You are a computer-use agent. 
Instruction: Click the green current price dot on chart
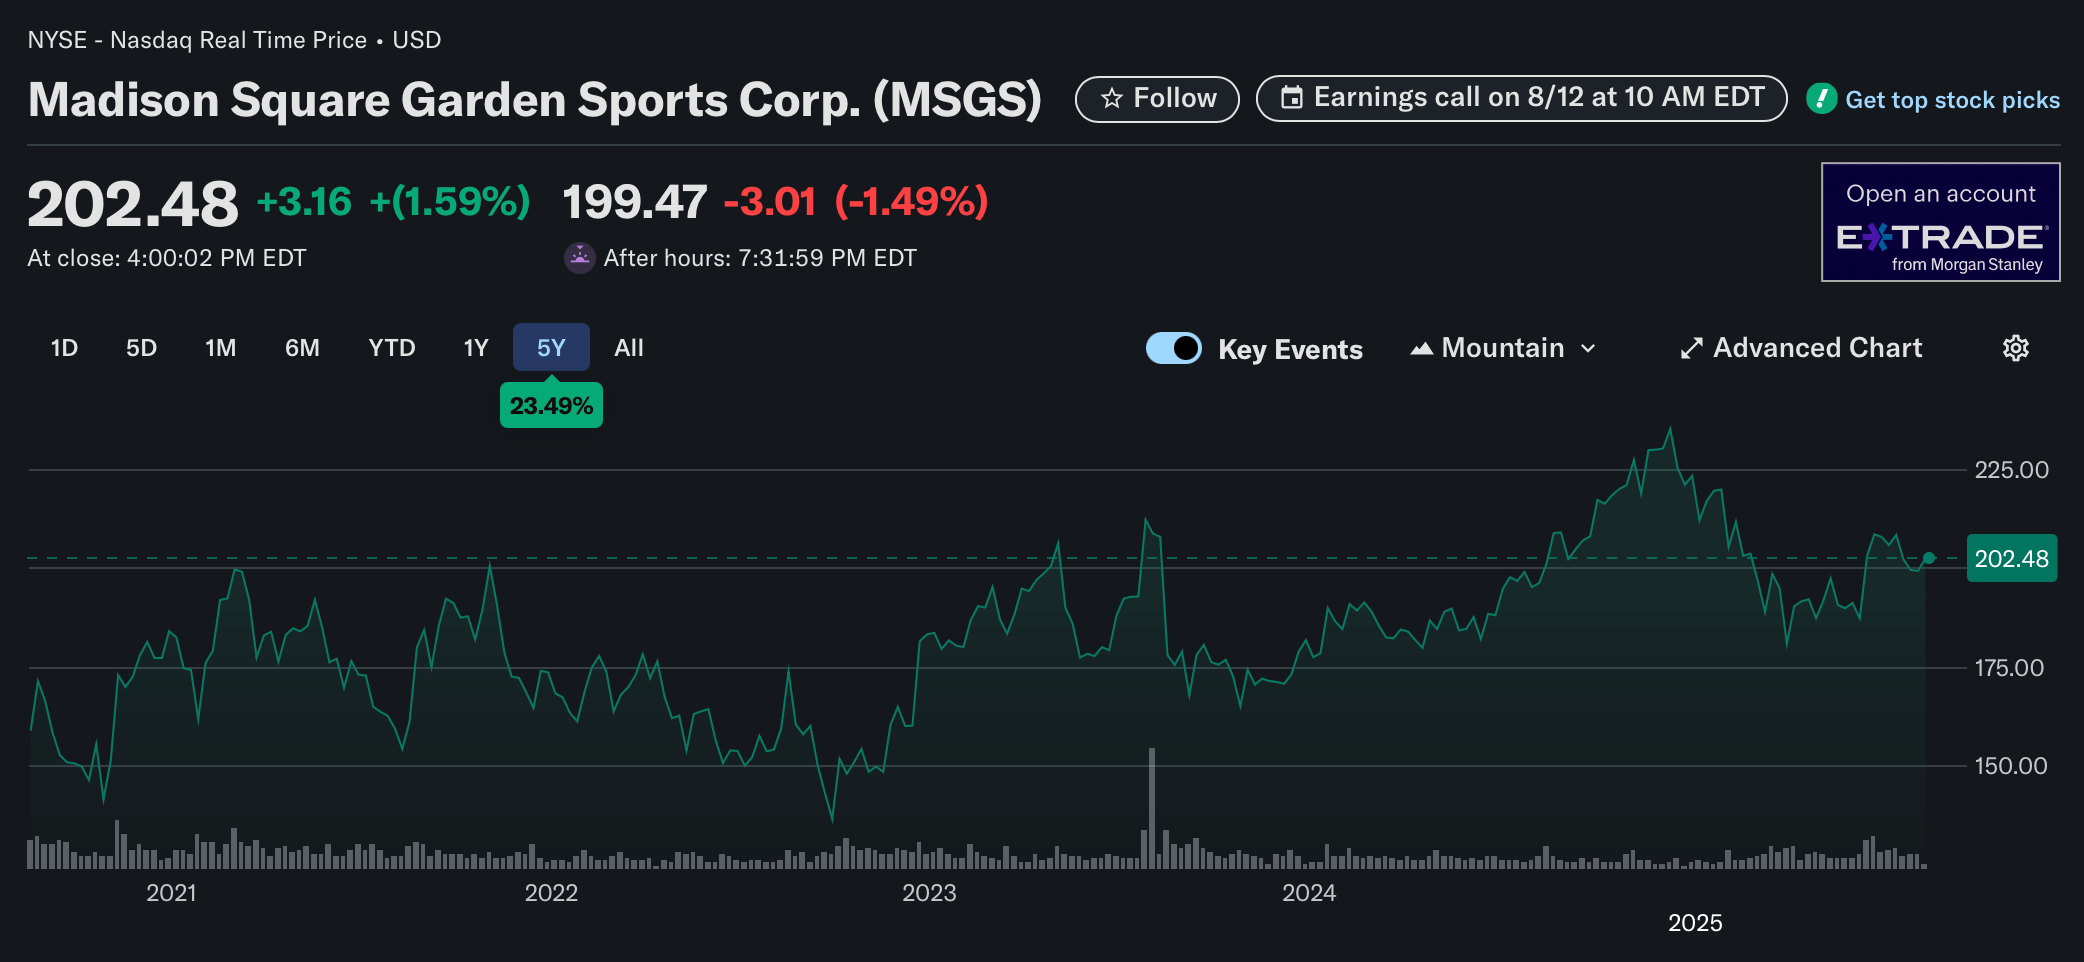1929,558
